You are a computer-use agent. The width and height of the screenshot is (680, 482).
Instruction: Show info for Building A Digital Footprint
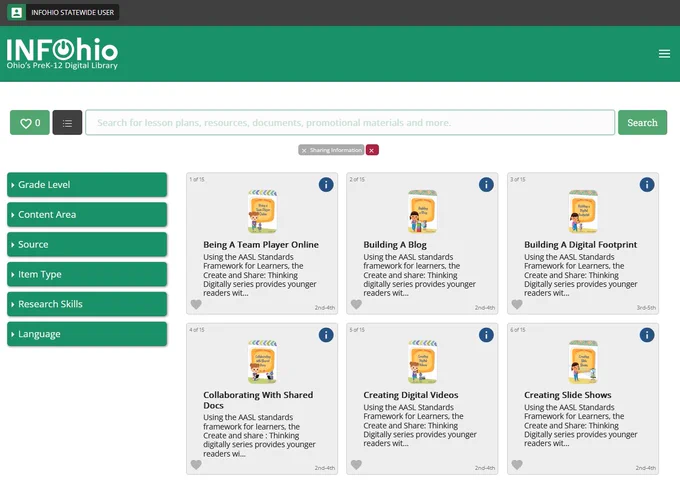(x=647, y=184)
